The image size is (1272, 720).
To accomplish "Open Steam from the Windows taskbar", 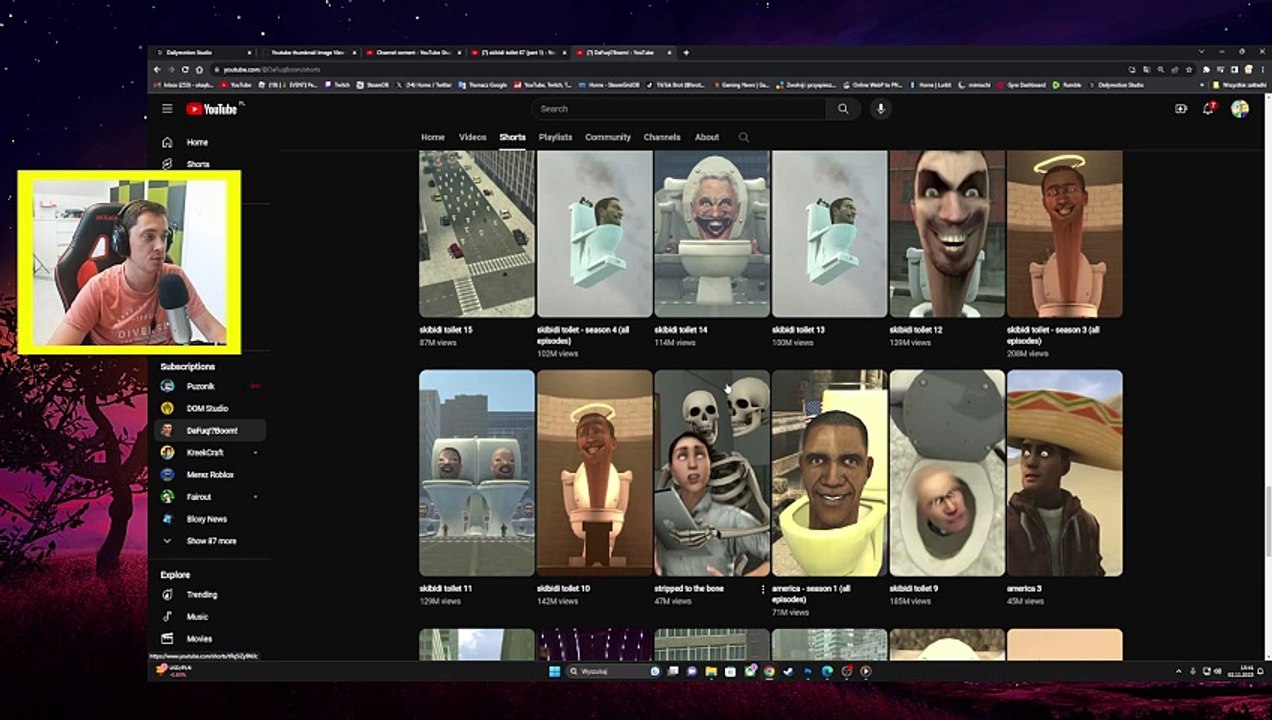I will coord(788,671).
